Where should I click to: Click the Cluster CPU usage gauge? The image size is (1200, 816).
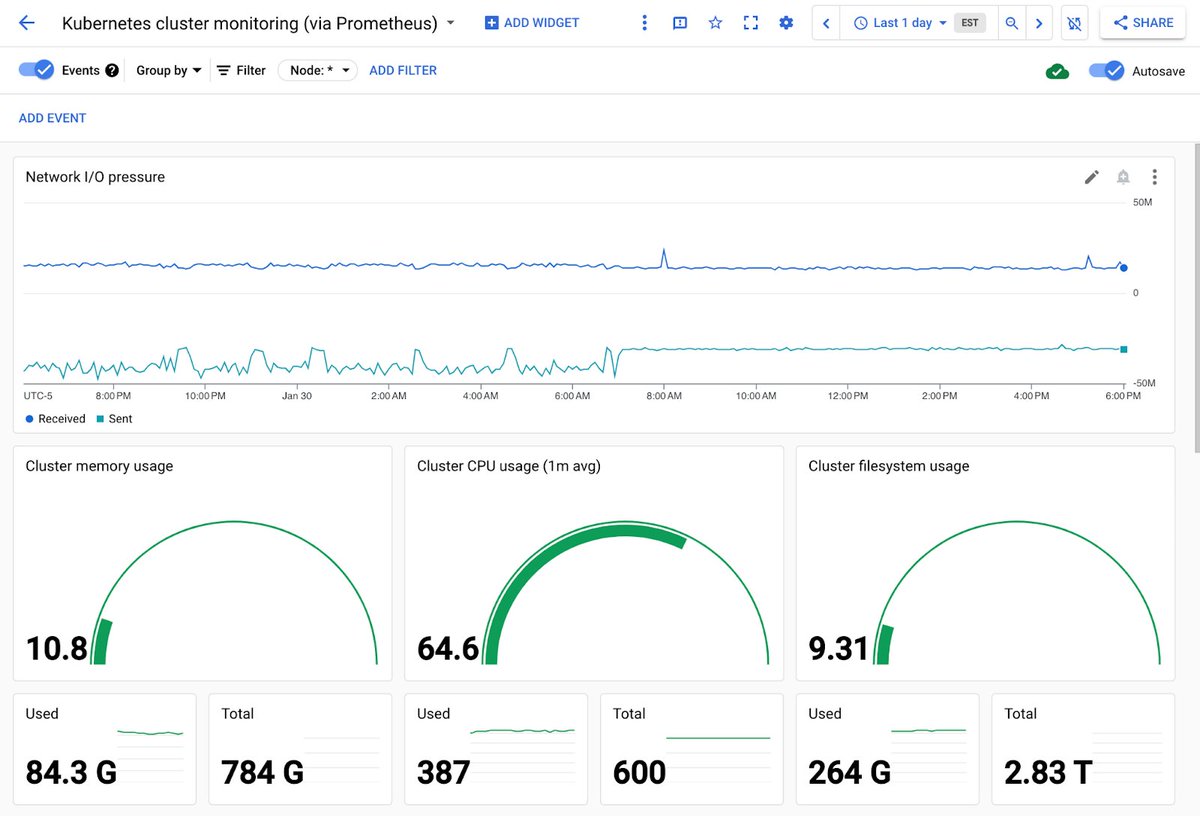(x=626, y=593)
